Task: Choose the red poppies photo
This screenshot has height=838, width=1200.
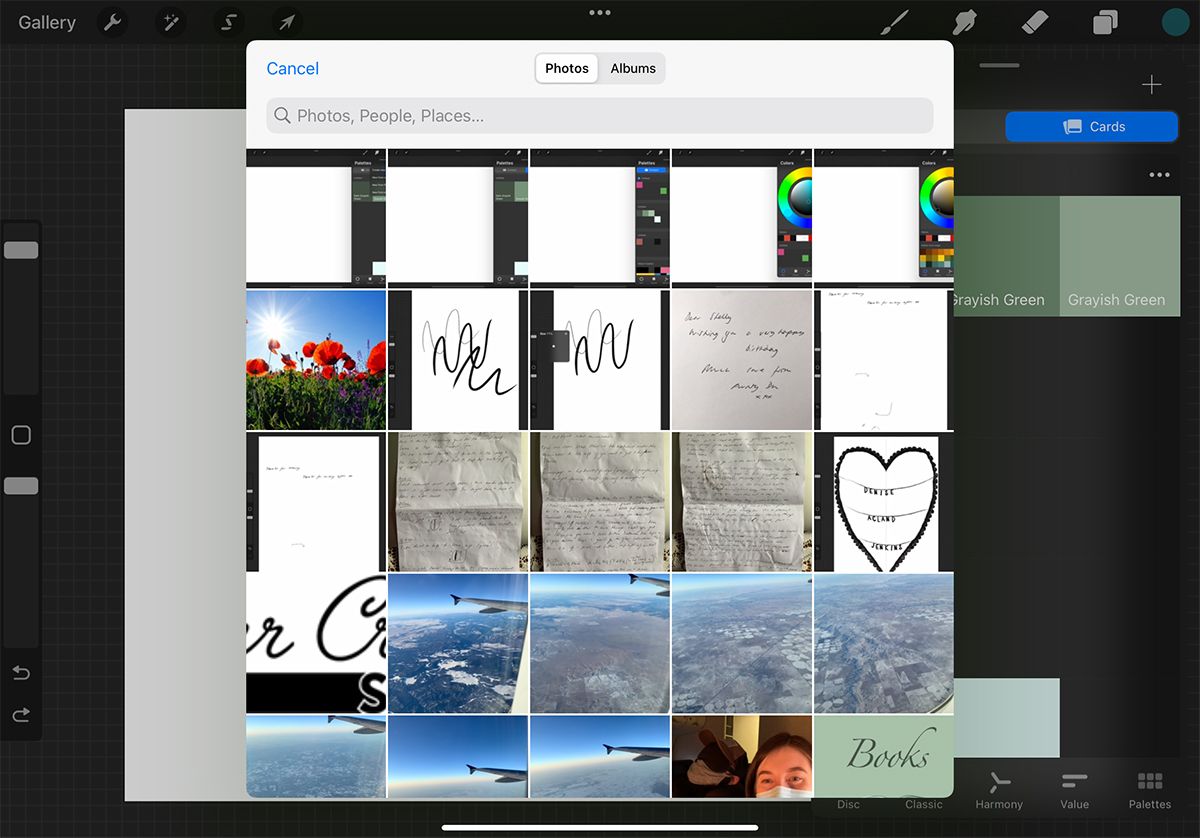Action: [316, 360]
